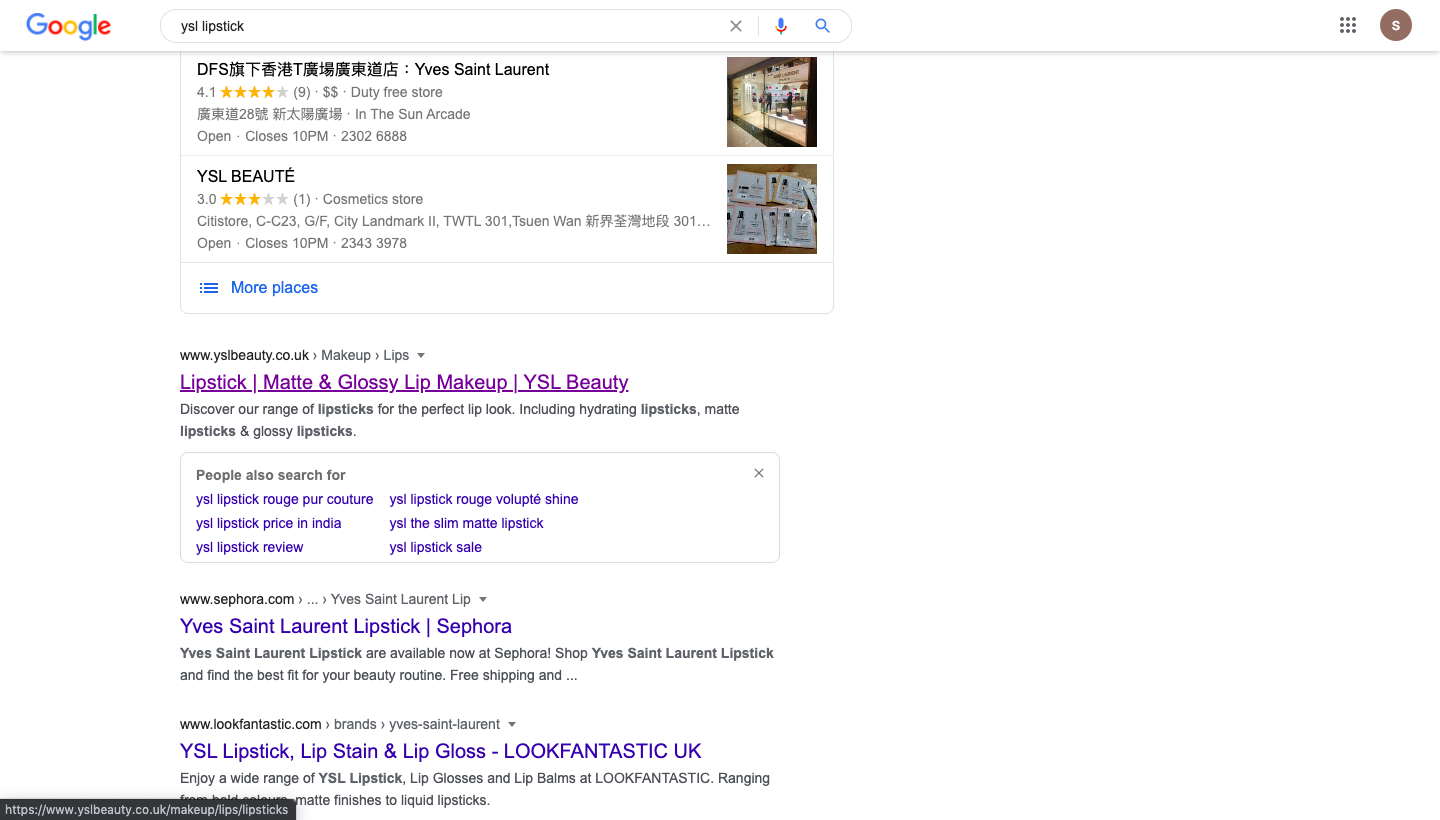Click into the ysl lipstick search field
Screen dimensions: 1440x820
pyautogui.click(x=446, y=26)
